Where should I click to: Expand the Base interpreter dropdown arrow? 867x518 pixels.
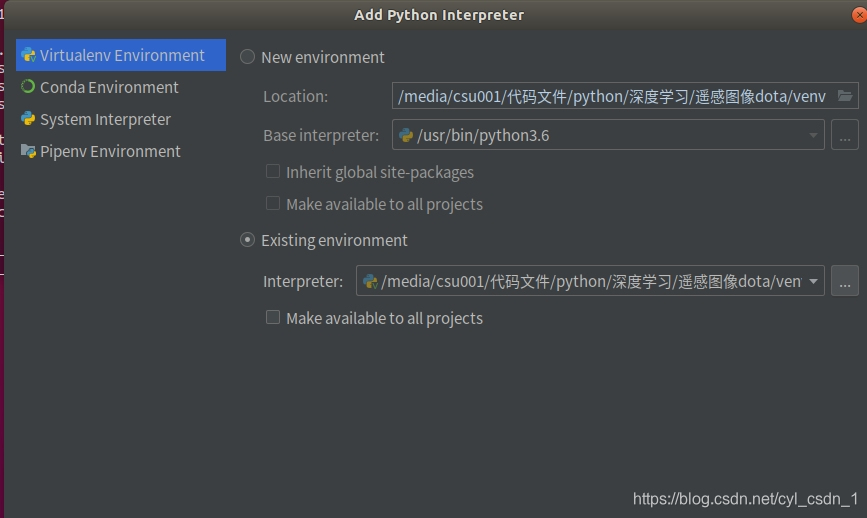click(x=813, y=135)
